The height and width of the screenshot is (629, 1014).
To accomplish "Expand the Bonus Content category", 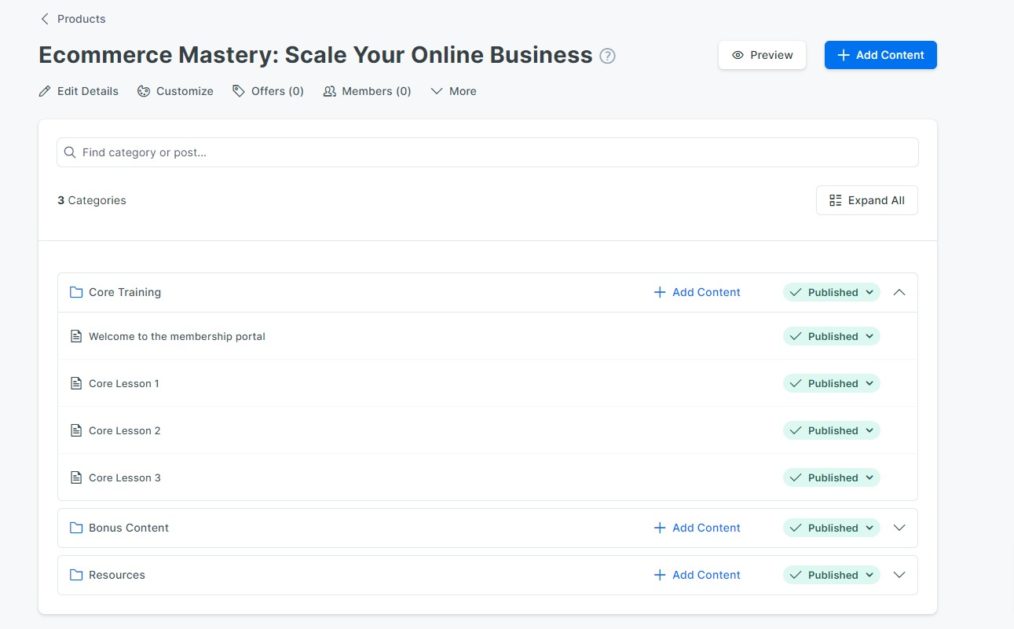I will point(899,528).
